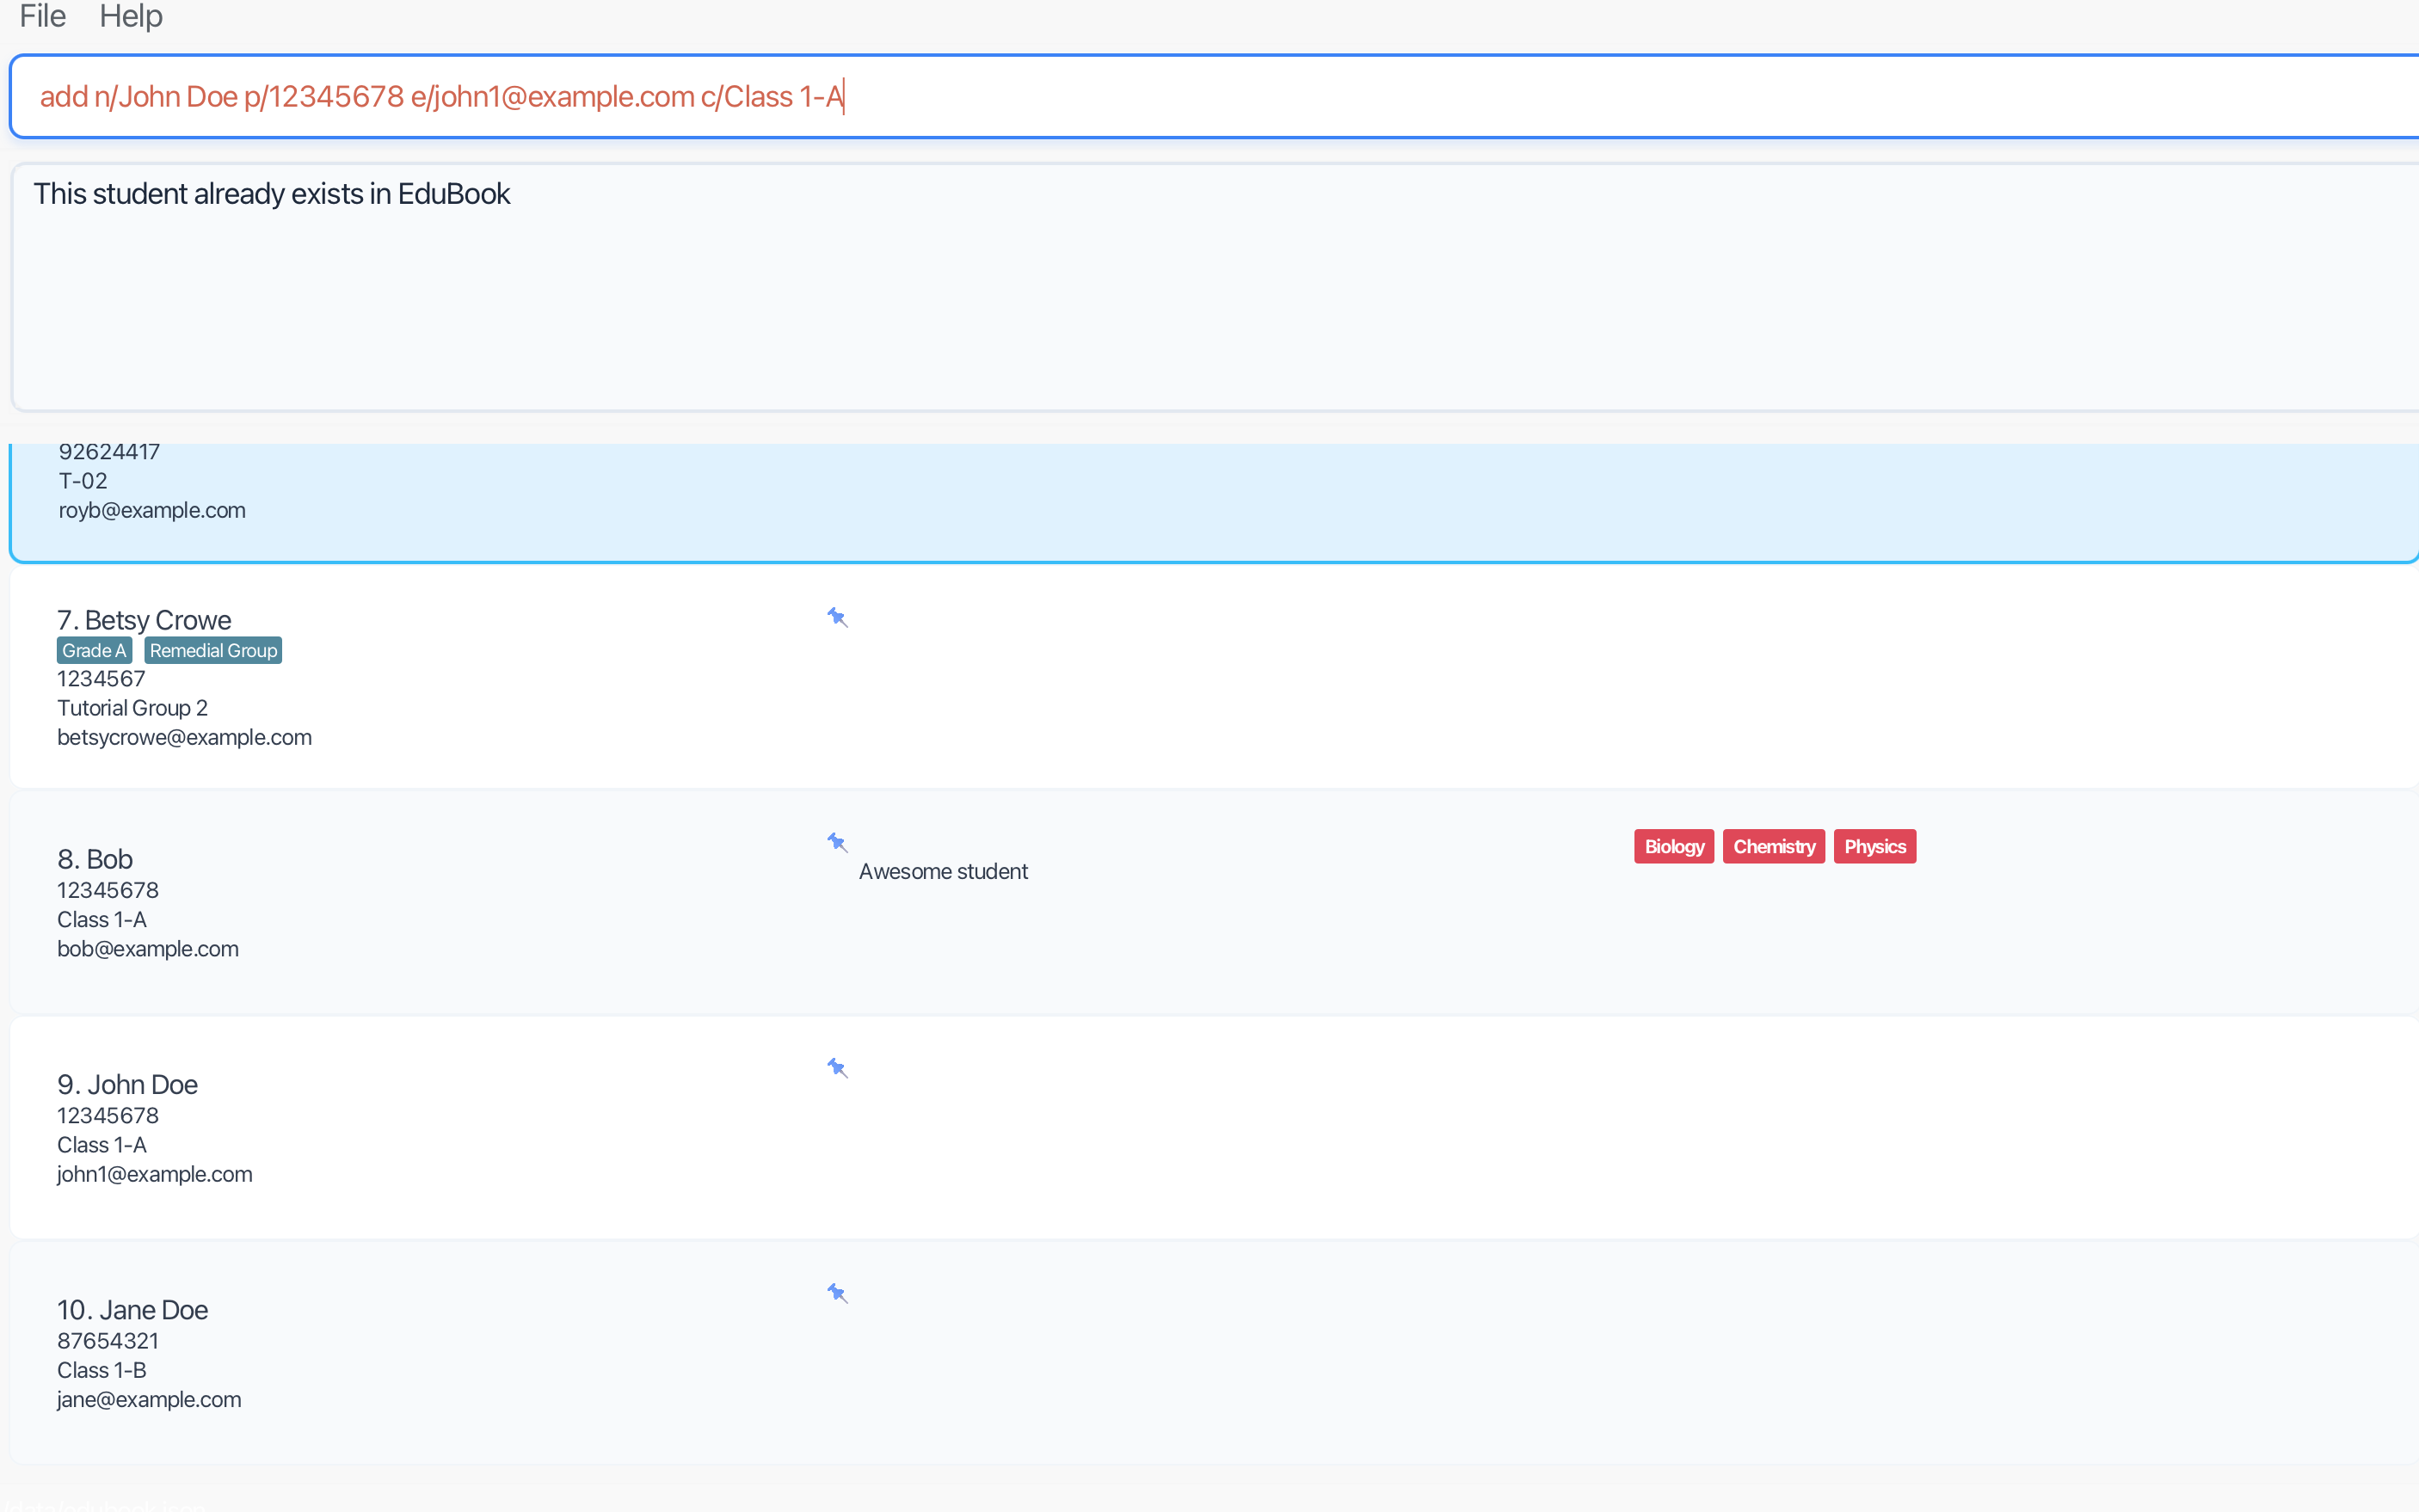Viewport: 2419px width, 1512px height.
Task: Click pin icon on Bob's card
Action: (837, 842)
